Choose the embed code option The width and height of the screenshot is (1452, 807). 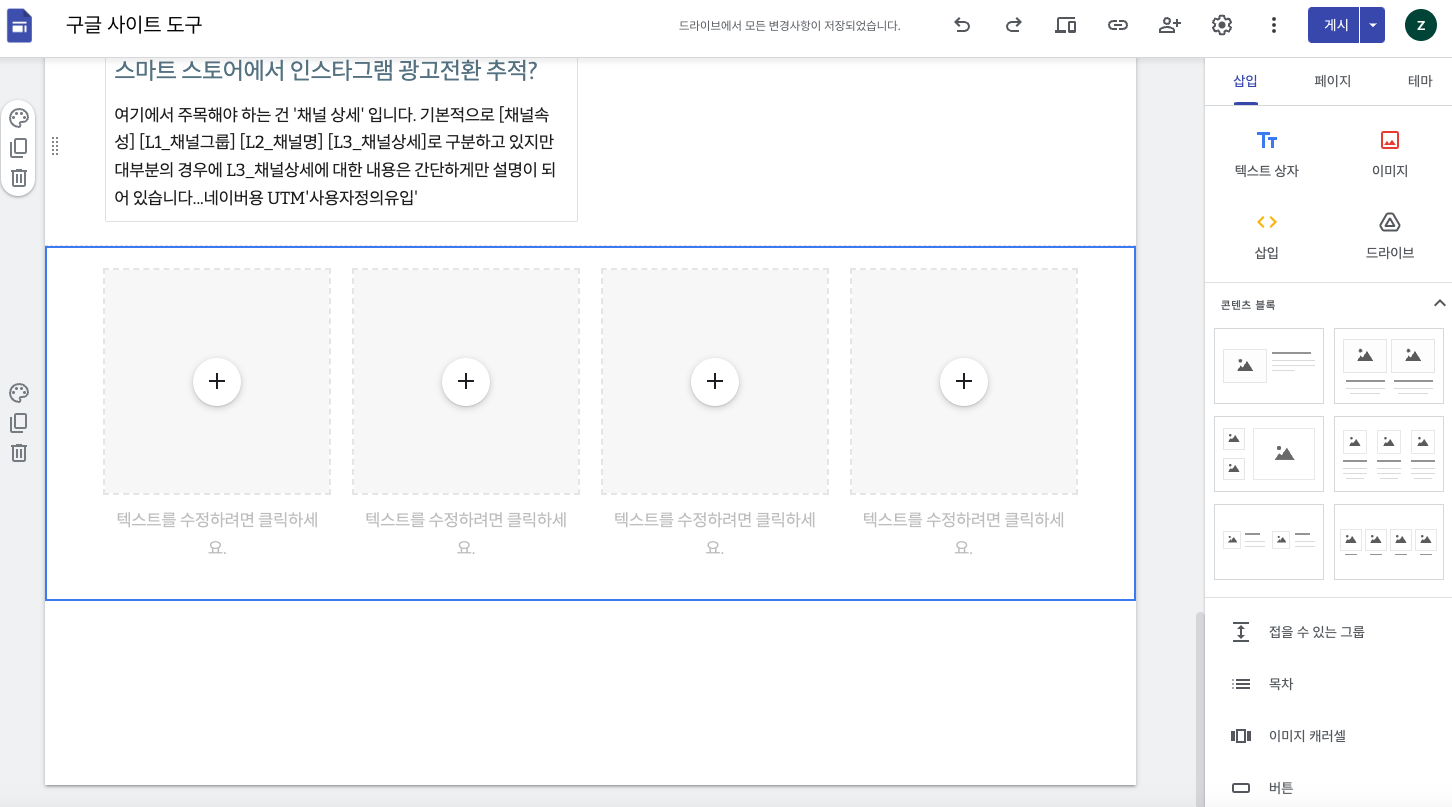coord(1267,235)
